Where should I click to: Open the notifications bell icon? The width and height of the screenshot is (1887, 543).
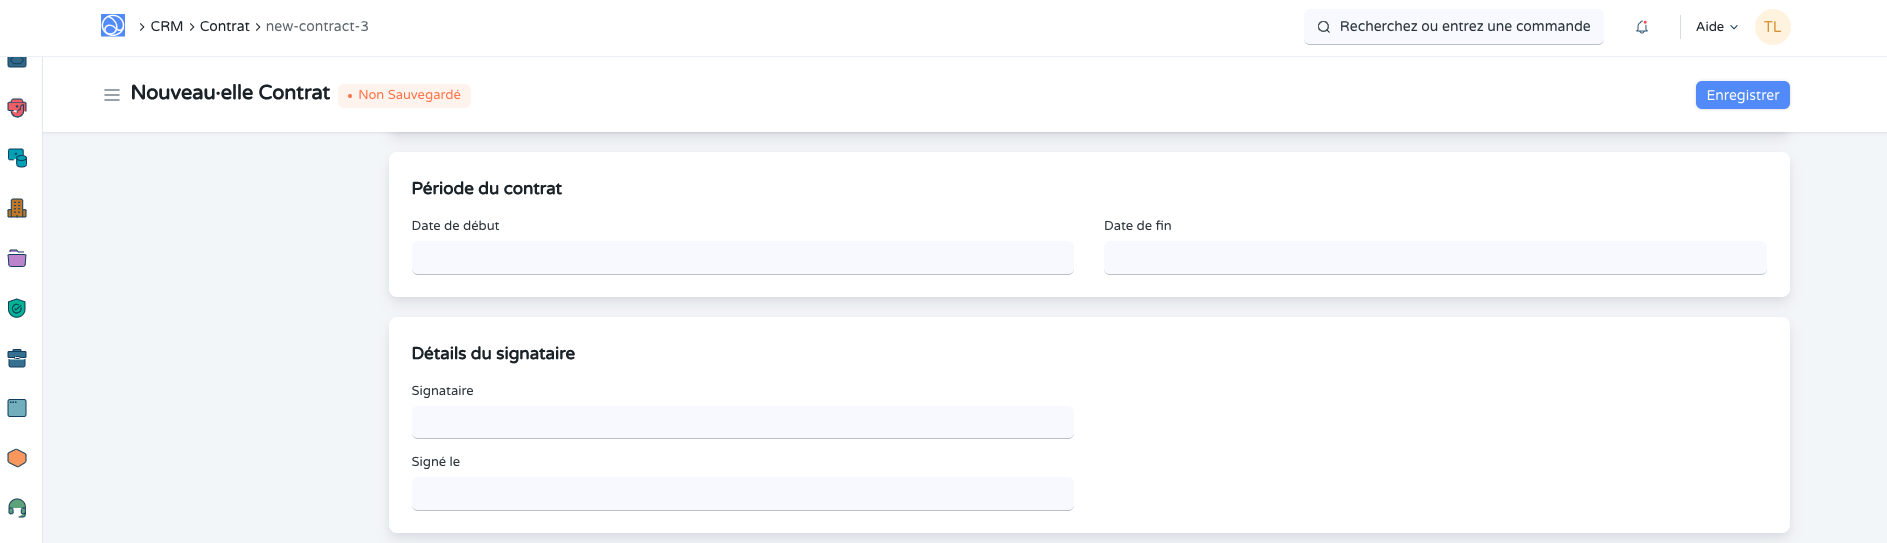(1642, 27)
